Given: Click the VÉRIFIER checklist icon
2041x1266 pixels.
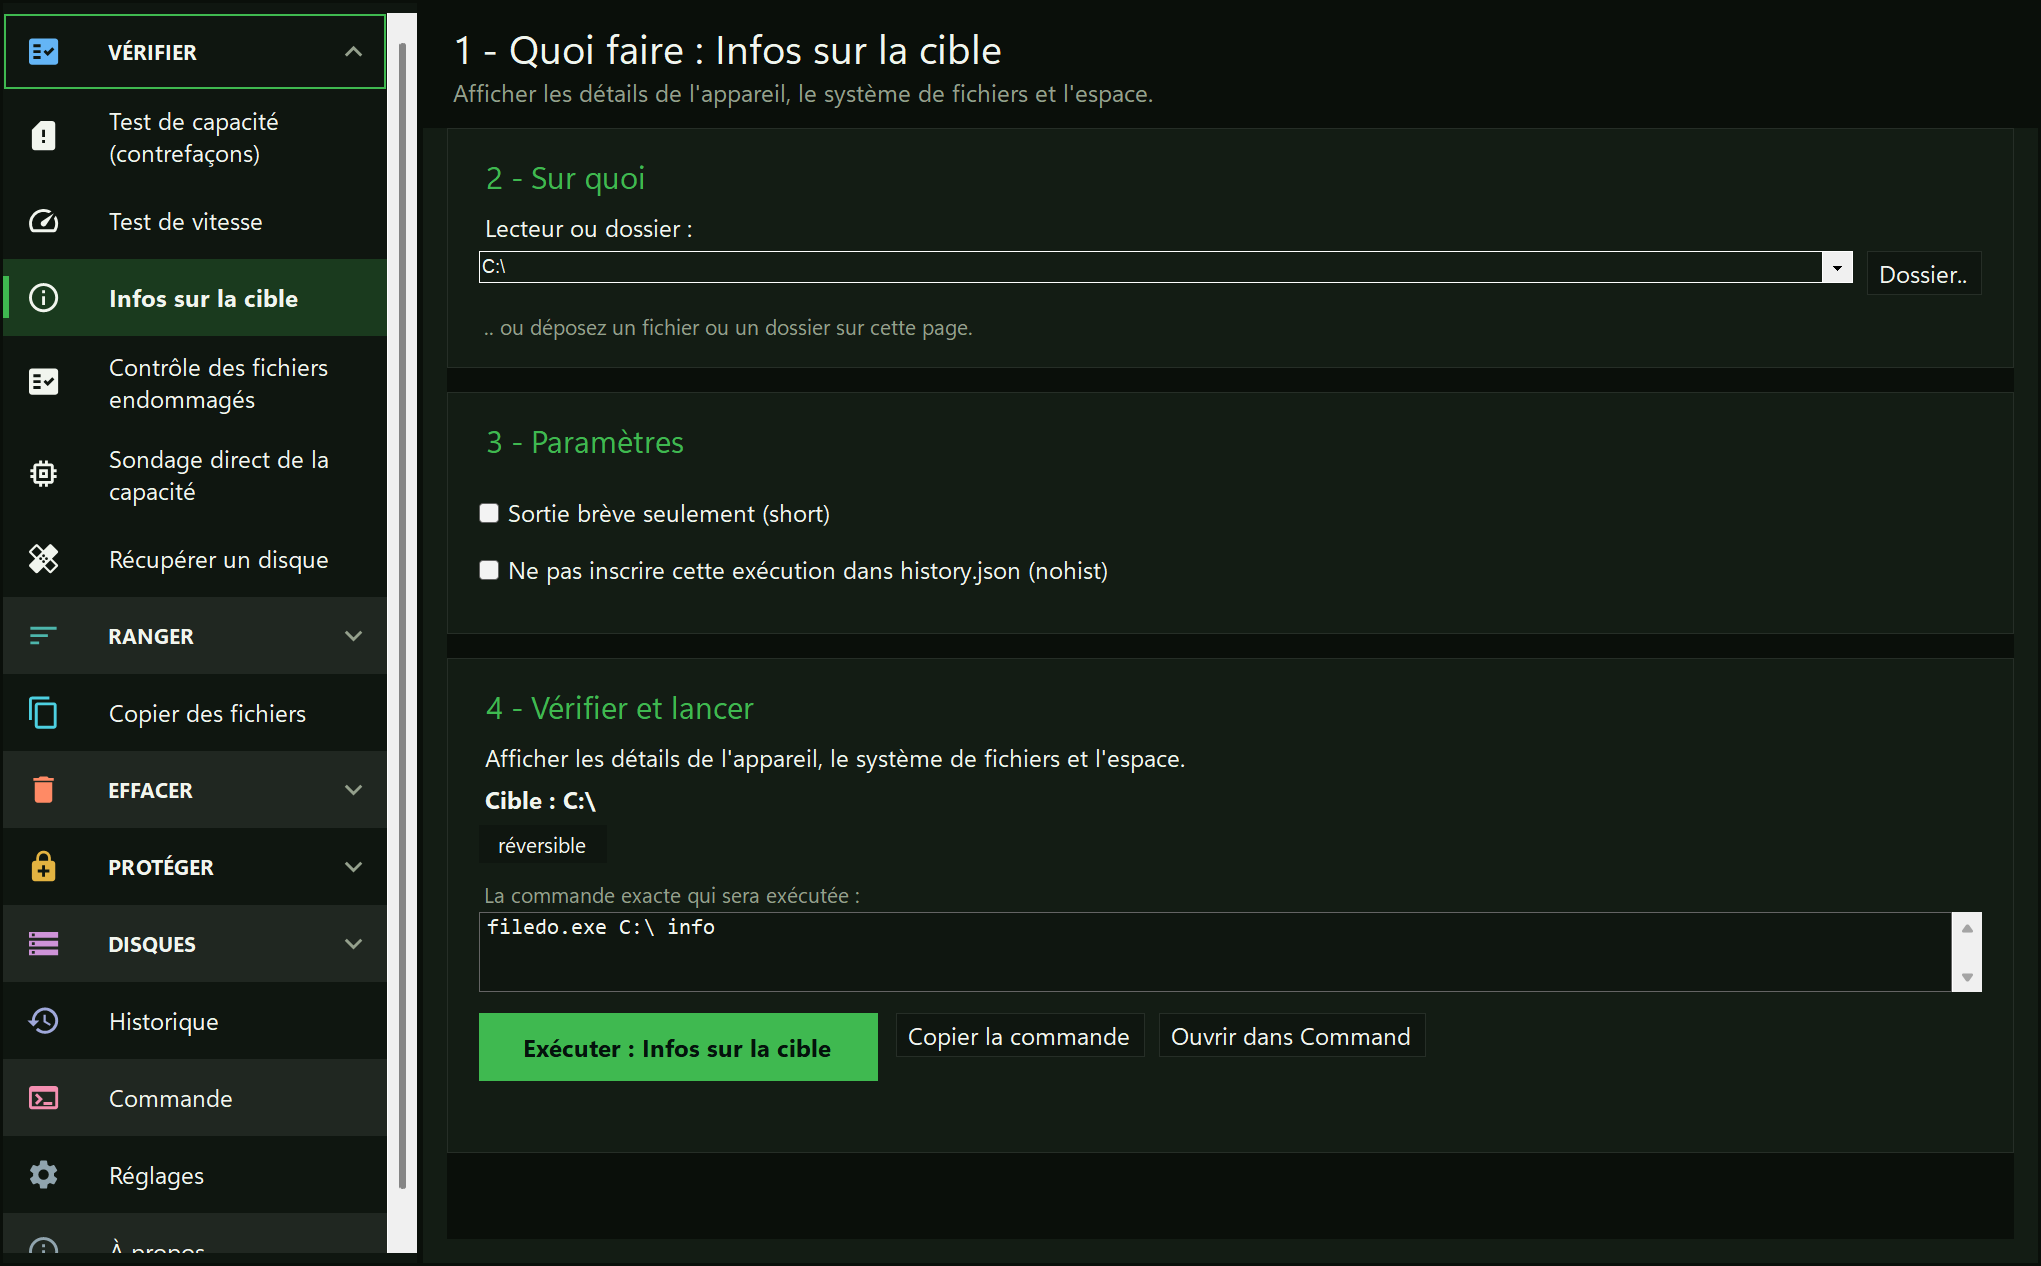Looking at the screenshot, I should point(43,52).
